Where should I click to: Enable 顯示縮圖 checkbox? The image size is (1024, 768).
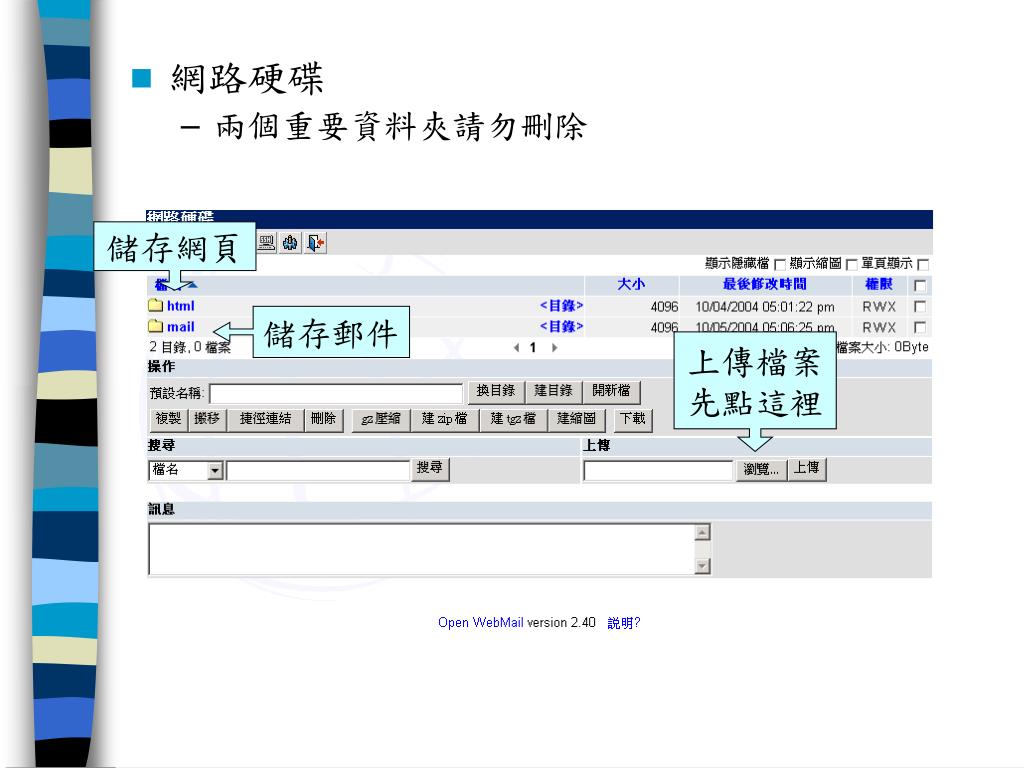[x=851, y=264]
